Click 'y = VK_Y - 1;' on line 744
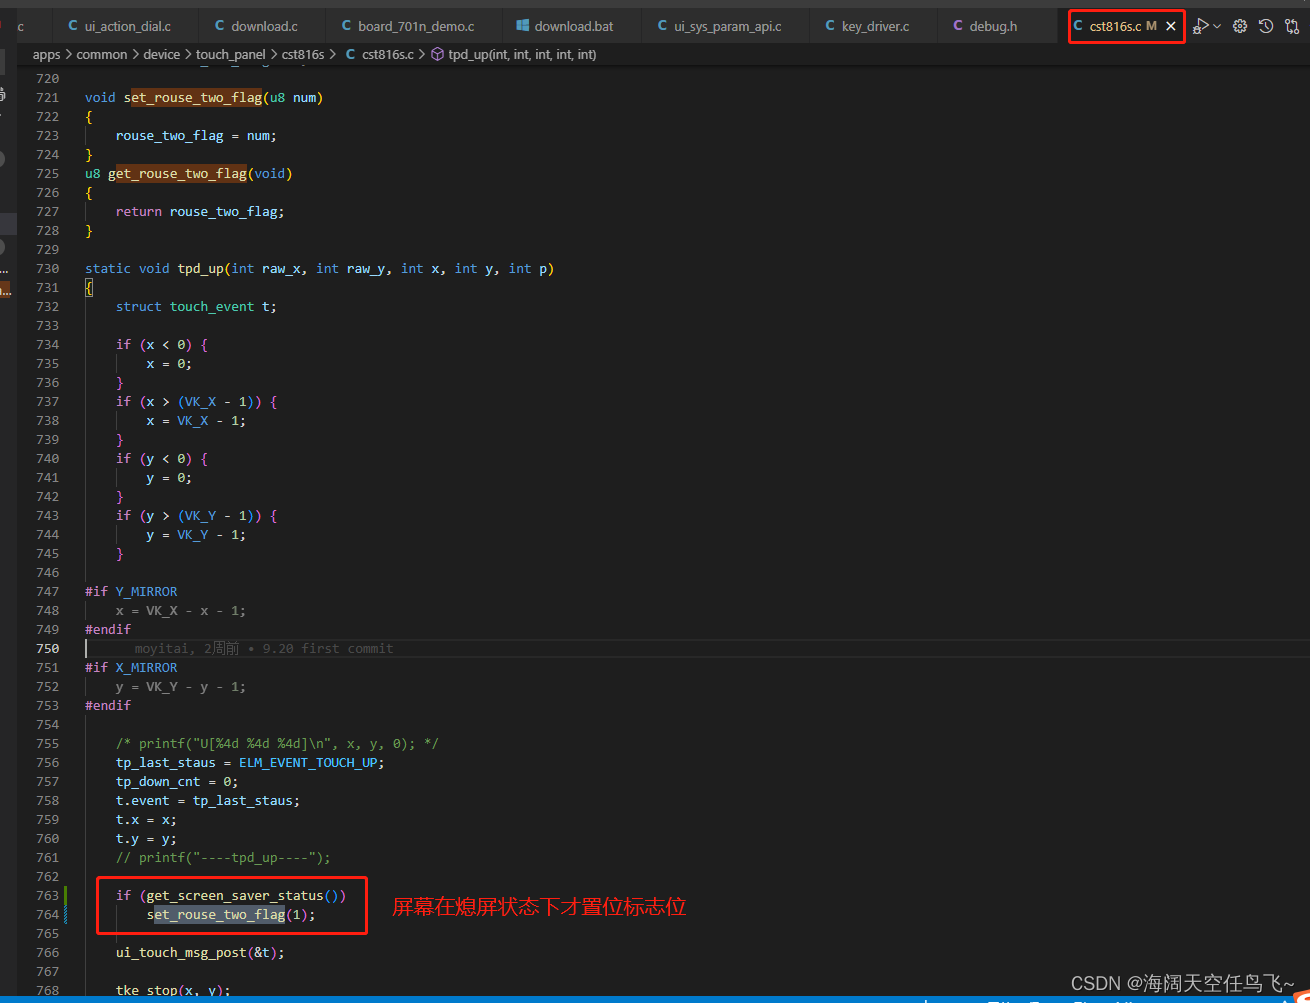Image resolution: width=1310 pixels, height=1003 pixels. [x=196, y=534]
